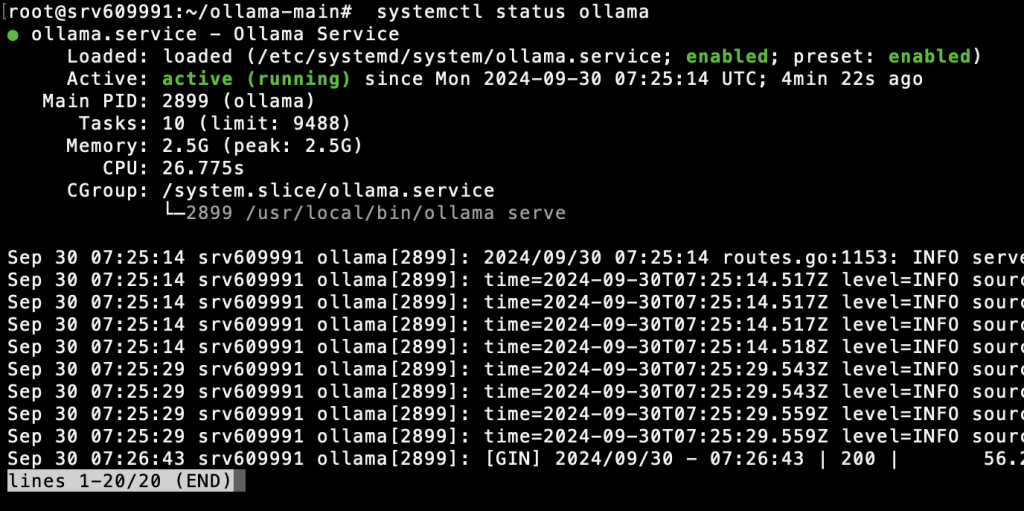Click the "systemctl status ollama" command text

[513, 12]
